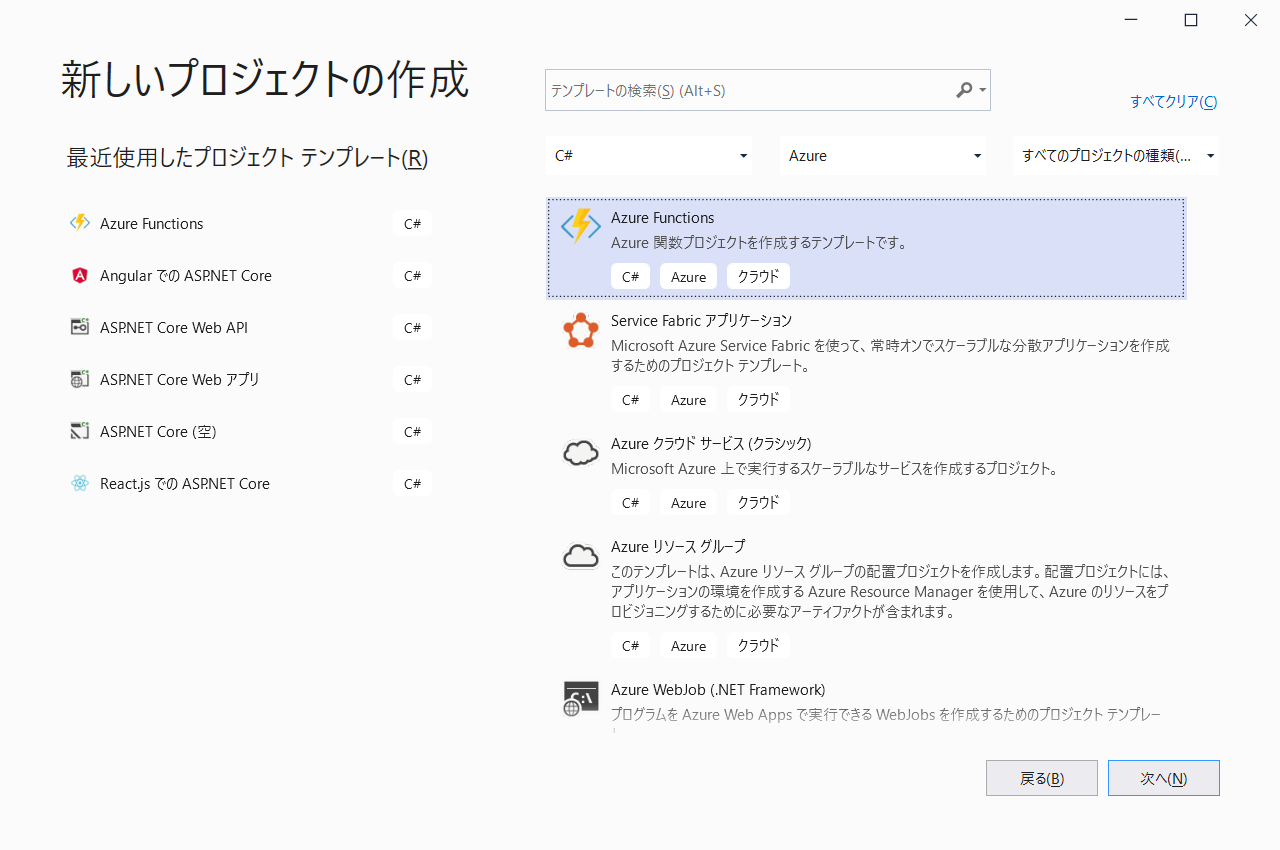Click the Azure リソース グループ description text
1280x850 pixels.
(890, 592)
